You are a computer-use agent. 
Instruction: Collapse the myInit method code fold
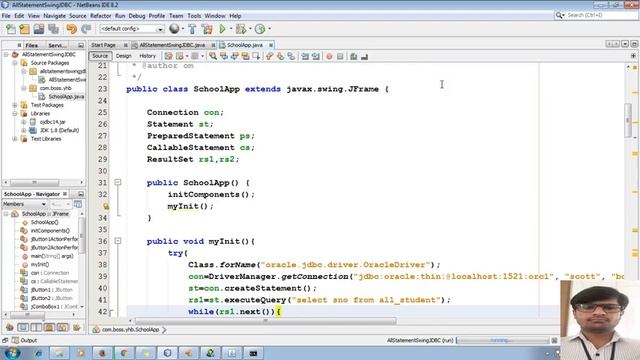[118, 241]
